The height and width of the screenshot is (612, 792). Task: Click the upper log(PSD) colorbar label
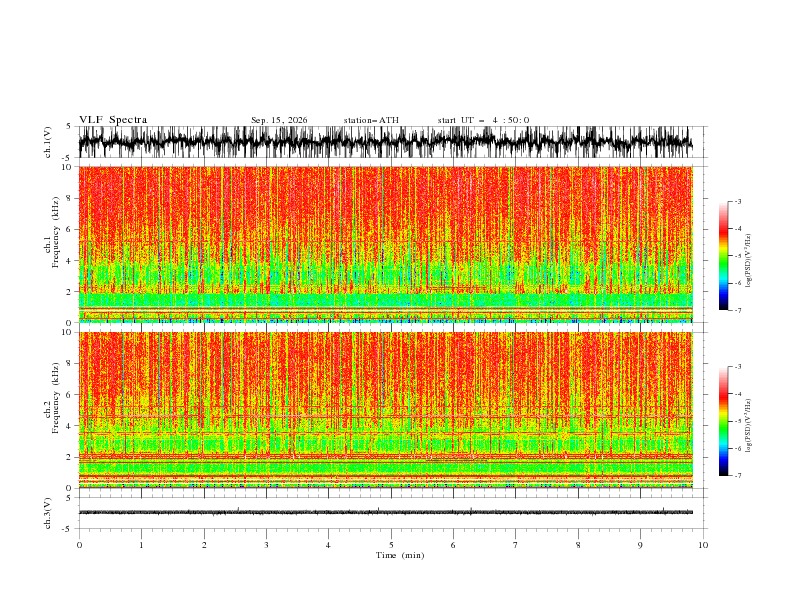(x=748, y=261)
